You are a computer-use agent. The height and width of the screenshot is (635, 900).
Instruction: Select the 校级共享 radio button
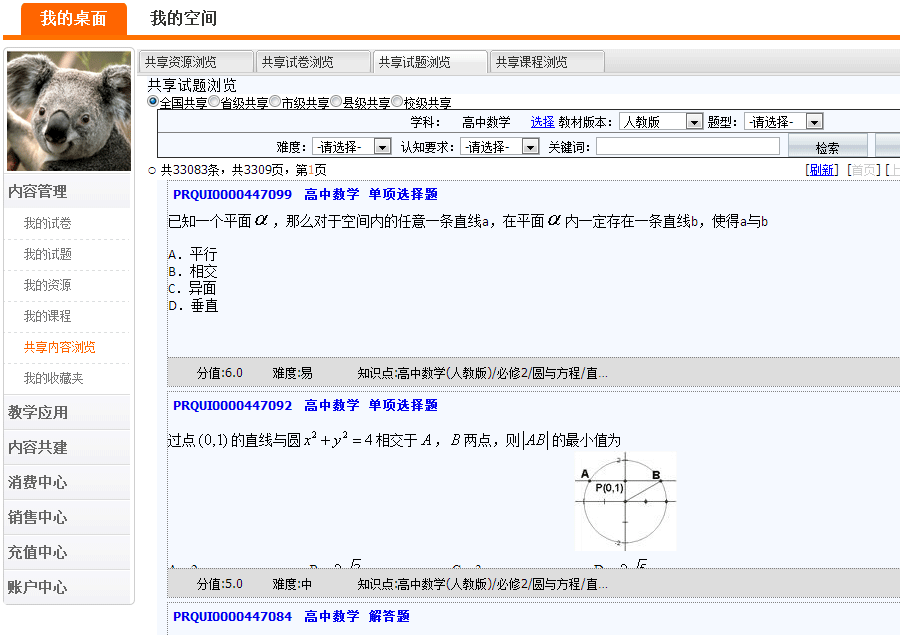(397, 102)
